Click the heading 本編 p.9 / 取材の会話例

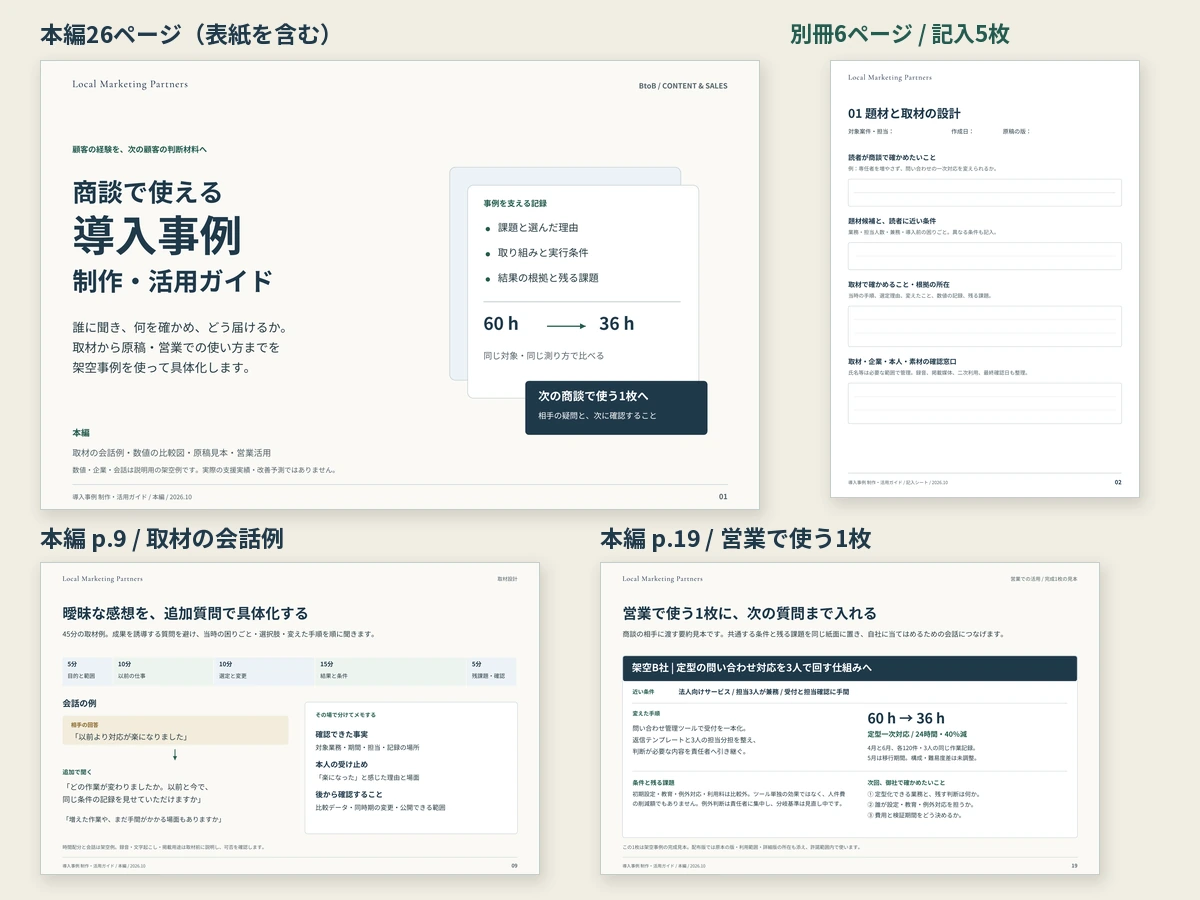162,538
